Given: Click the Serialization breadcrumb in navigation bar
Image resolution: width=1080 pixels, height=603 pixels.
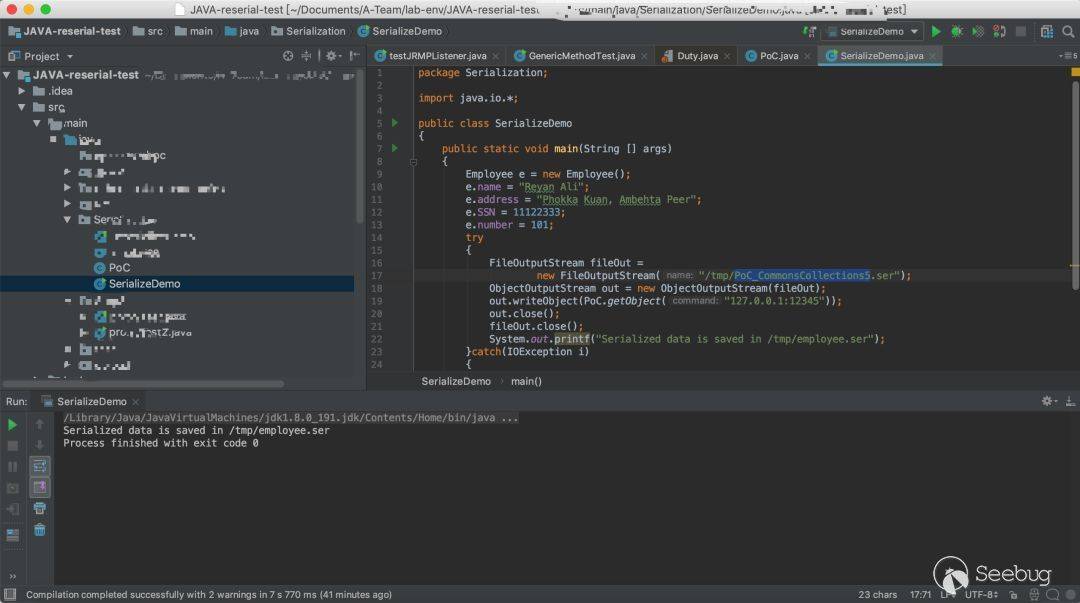Looking at the screenshot, I should coord(315,31).
